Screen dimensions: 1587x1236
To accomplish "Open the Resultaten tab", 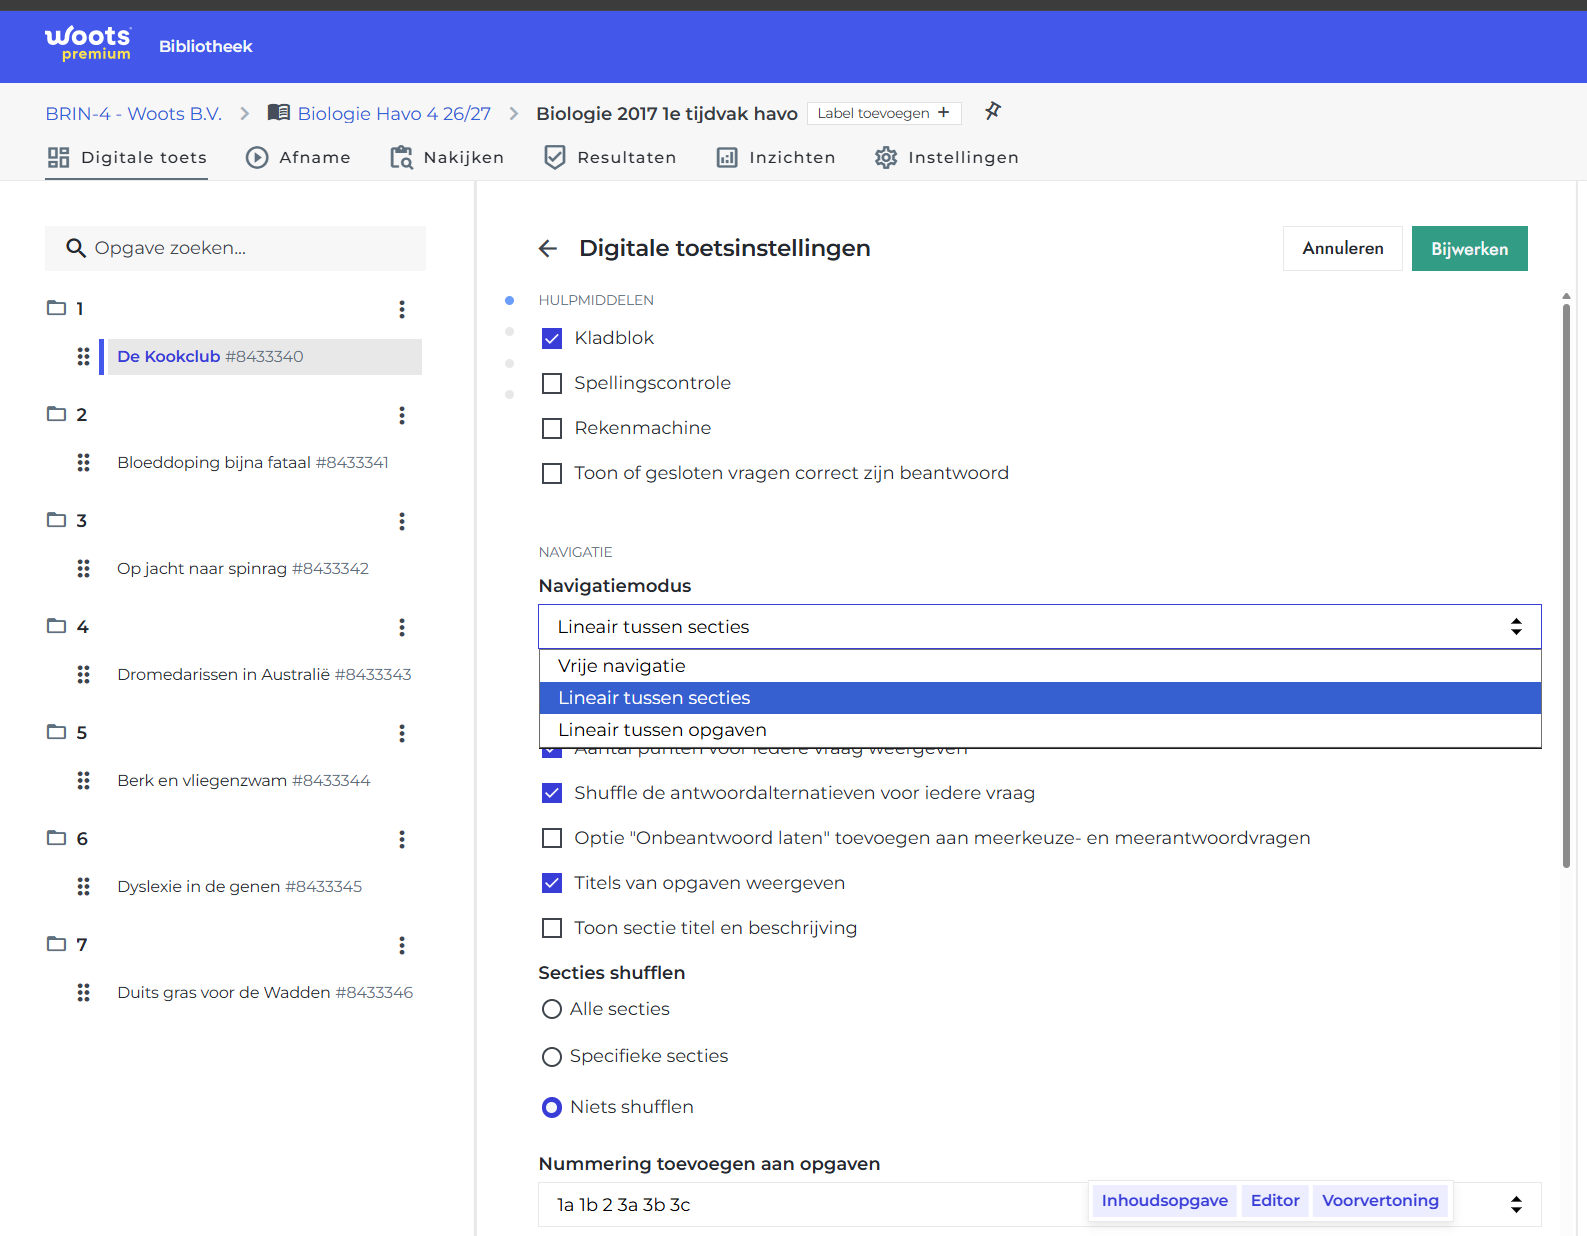I will pyautogui.click(x=610, y=157).
